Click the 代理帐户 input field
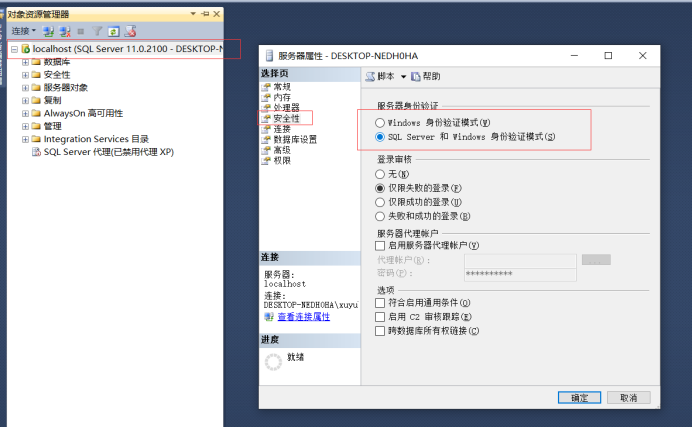 click(520, 260)
